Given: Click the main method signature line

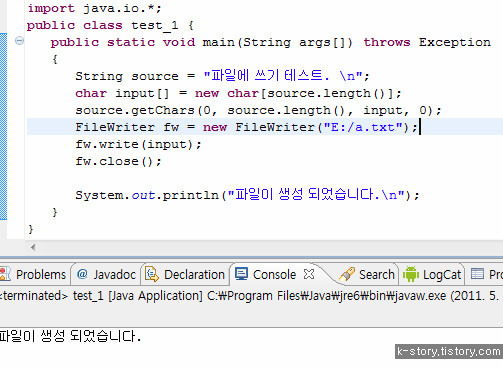Looking at the screenshot, I should [270, 42].
